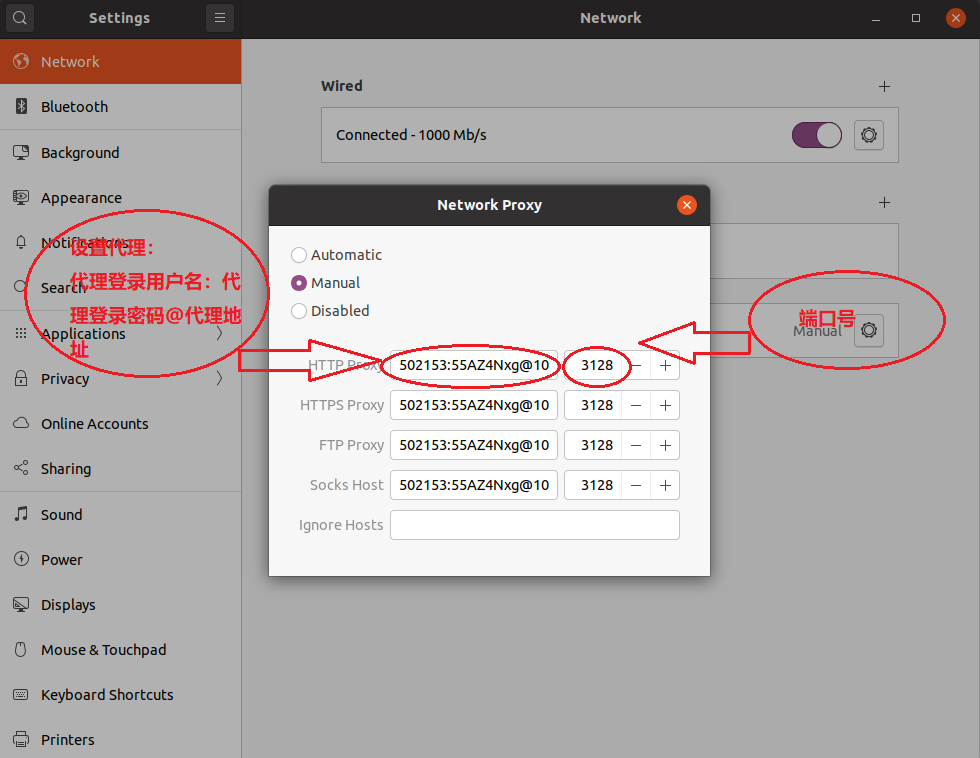Click the Online Accounts cloud icon
Image resolution: width=980 pixels, height=758 pixels.
click(x=21, y=423)
